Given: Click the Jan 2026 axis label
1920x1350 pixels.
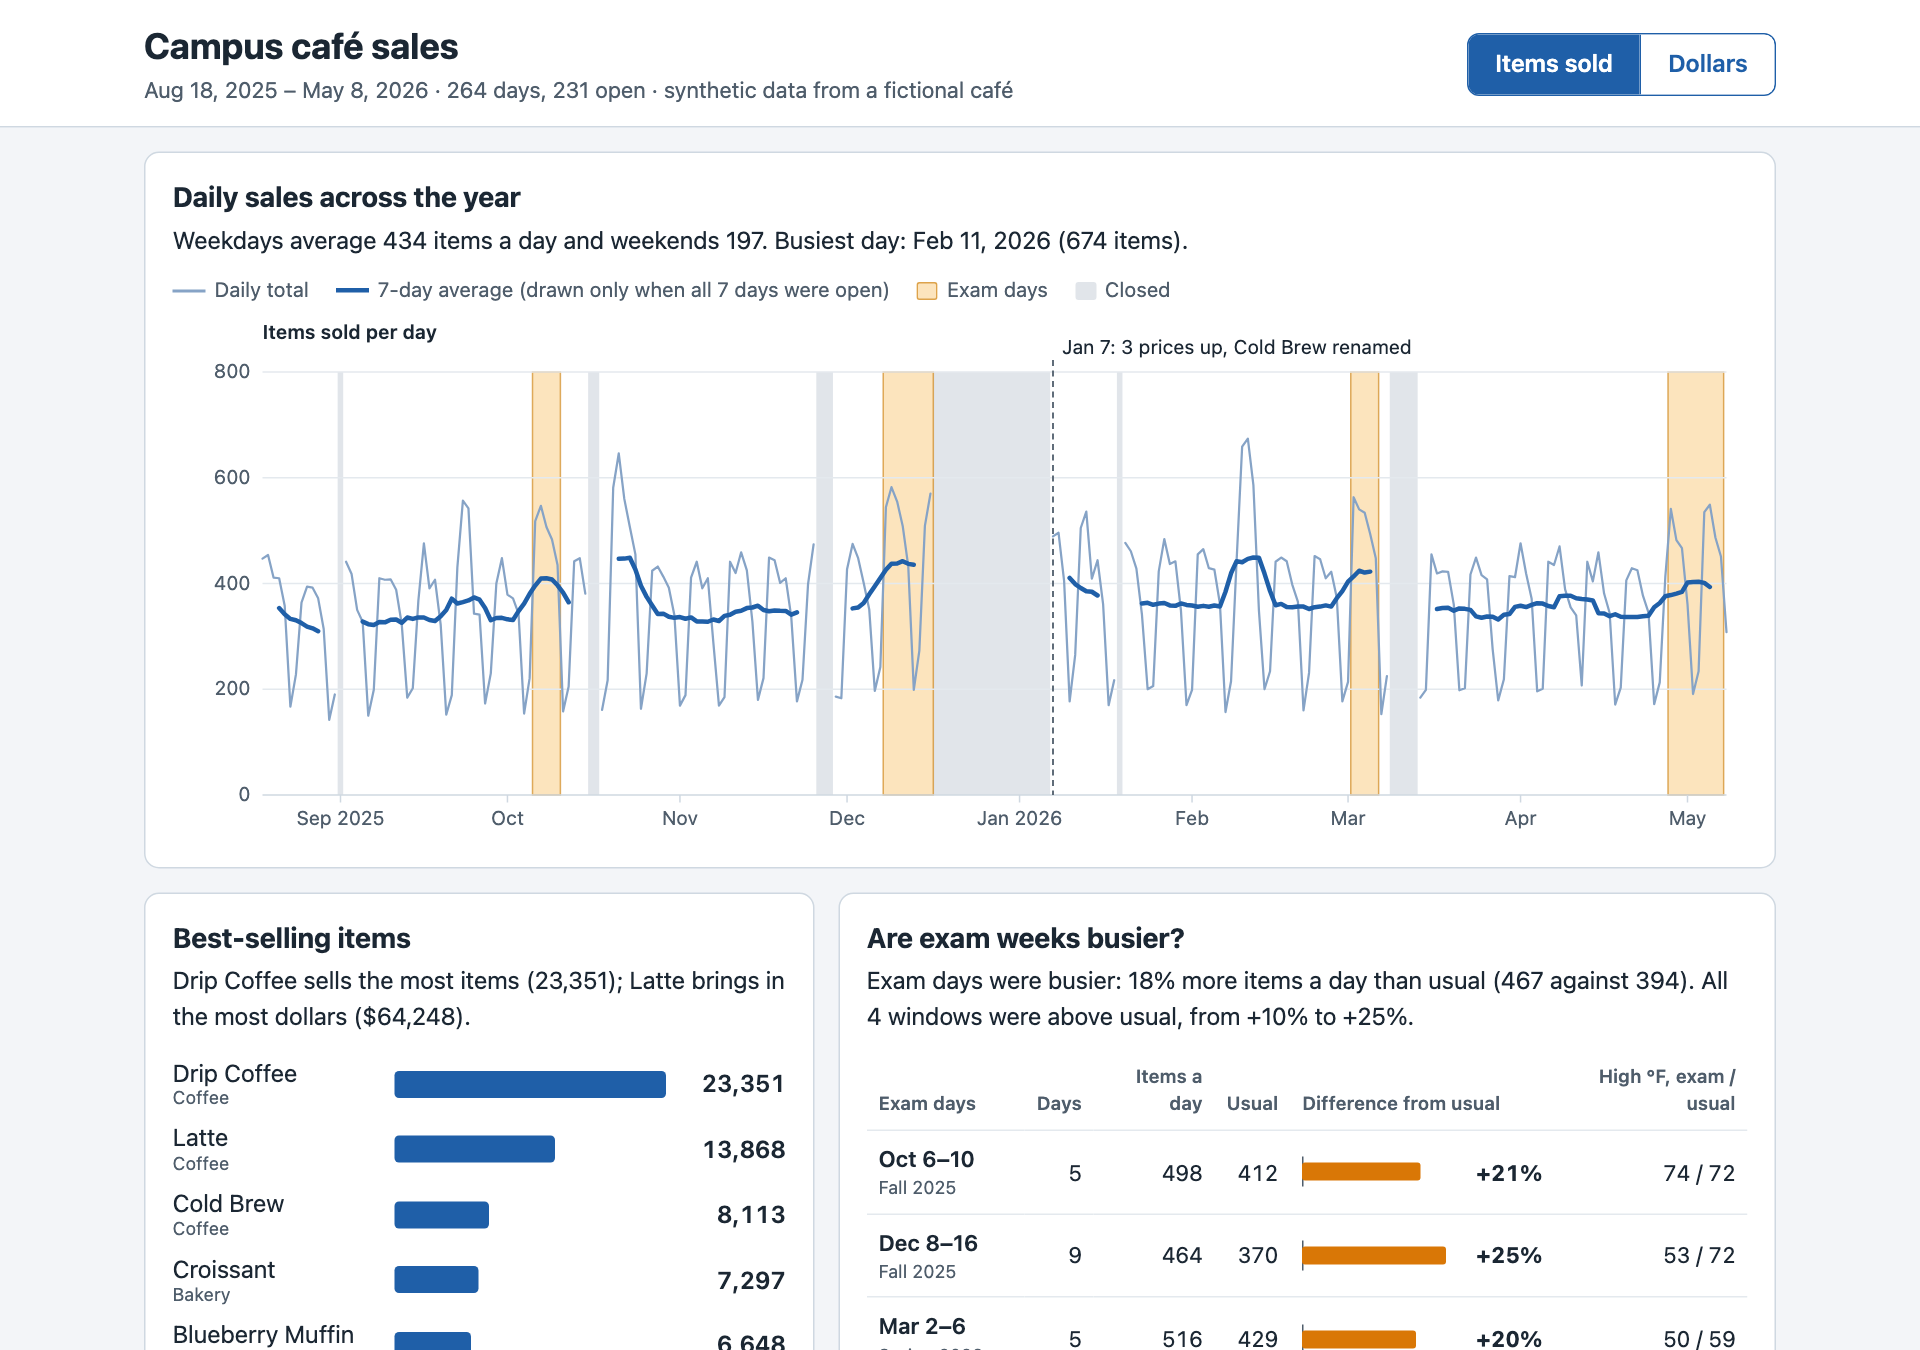Looking at the screenshot, I should [x=1019, y=818].
